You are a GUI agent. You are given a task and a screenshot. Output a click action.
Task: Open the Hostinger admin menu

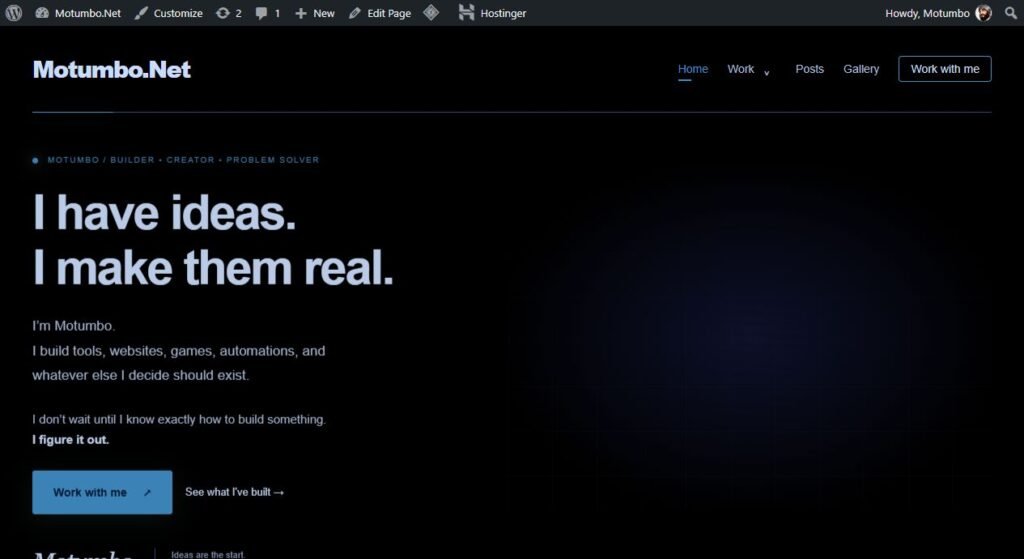[x=492, y=13]
